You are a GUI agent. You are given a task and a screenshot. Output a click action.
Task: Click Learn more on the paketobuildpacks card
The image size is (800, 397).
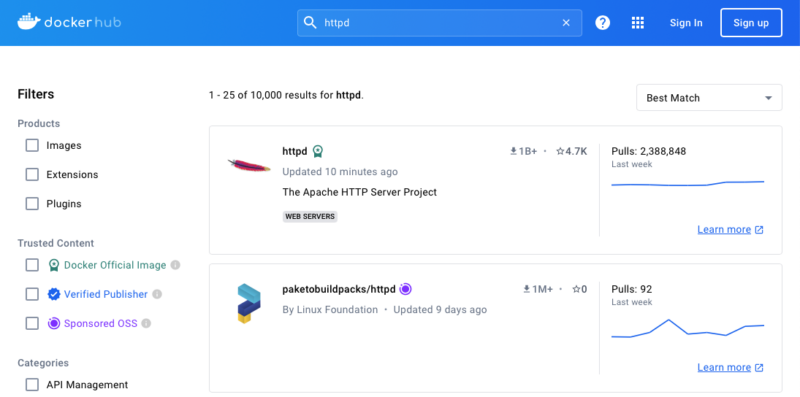(x=730, y=367)
